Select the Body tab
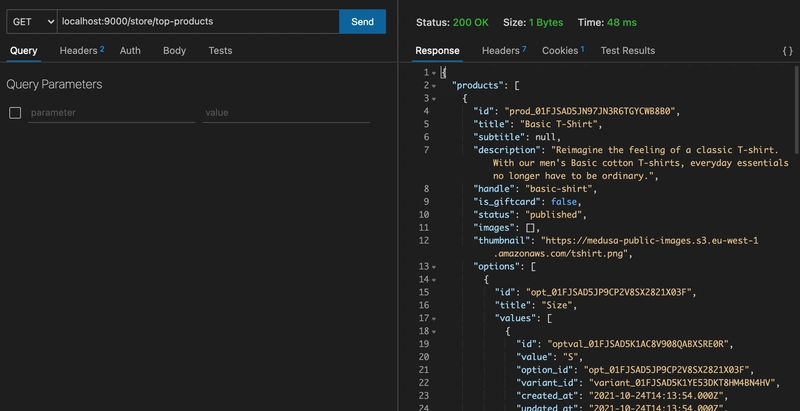This screenshot has height=411, width=800. click(x=174, y=50)
